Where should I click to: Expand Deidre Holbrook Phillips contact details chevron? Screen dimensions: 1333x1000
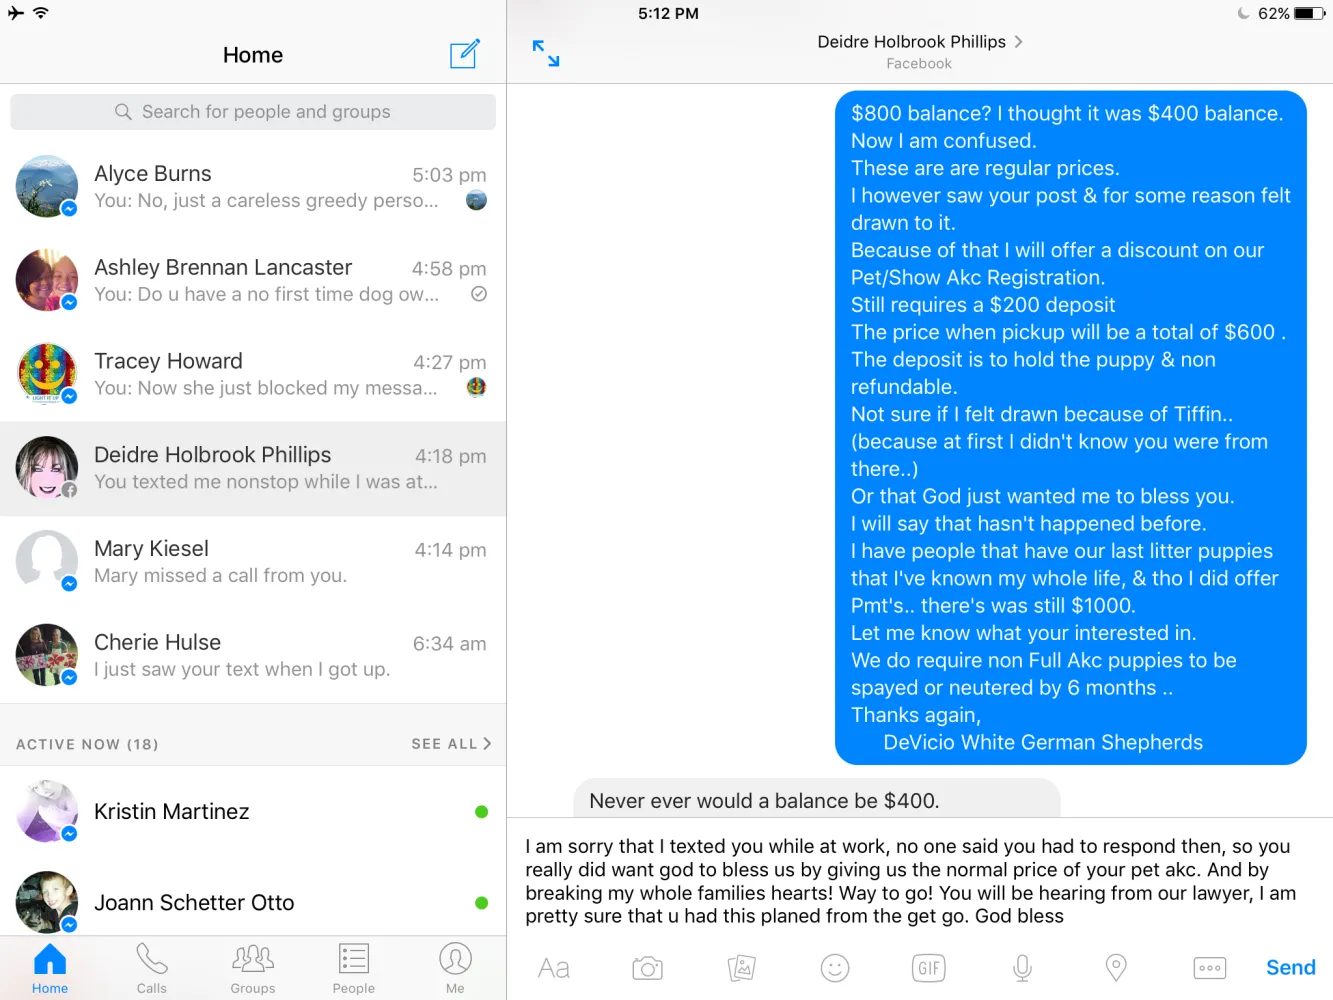[1018, 42]
